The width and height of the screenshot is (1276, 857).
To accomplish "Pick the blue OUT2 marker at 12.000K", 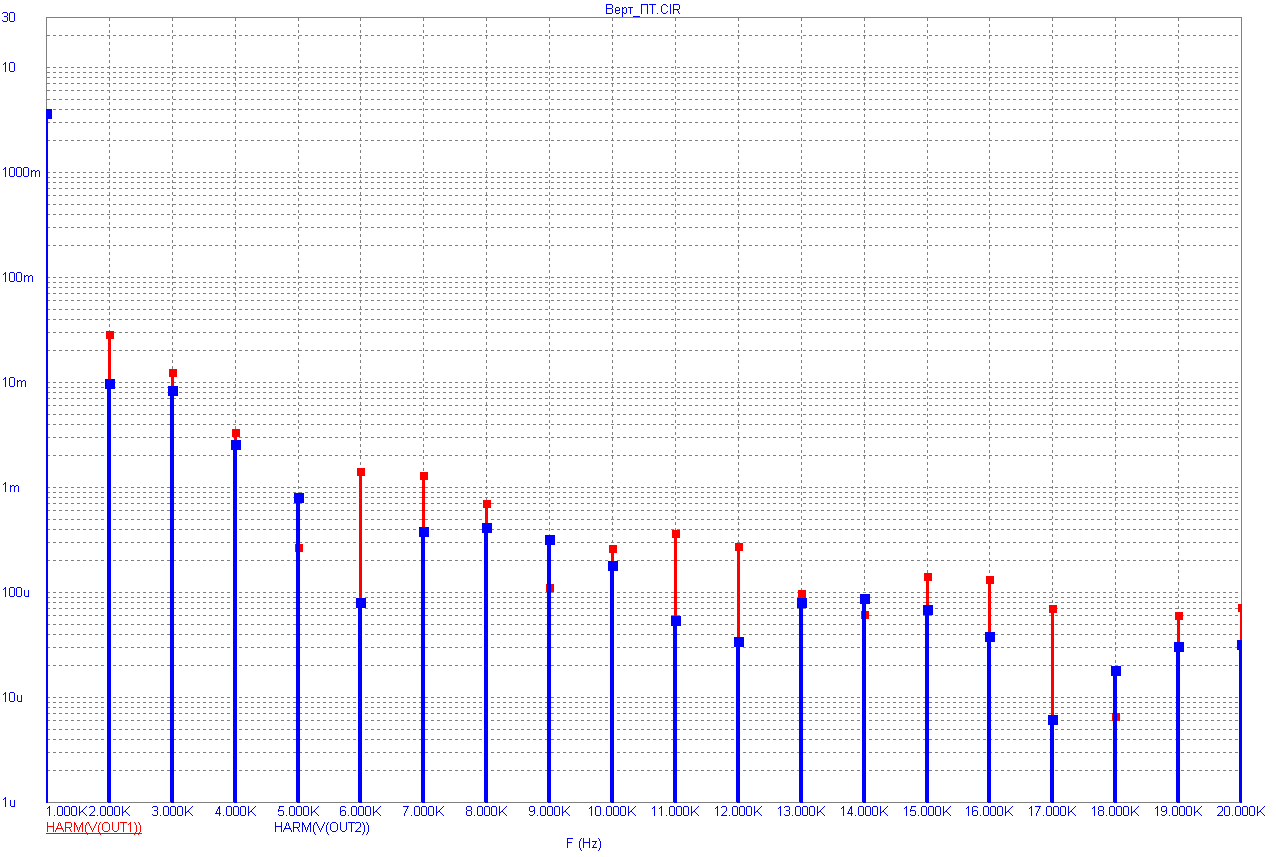I will 739,642.
